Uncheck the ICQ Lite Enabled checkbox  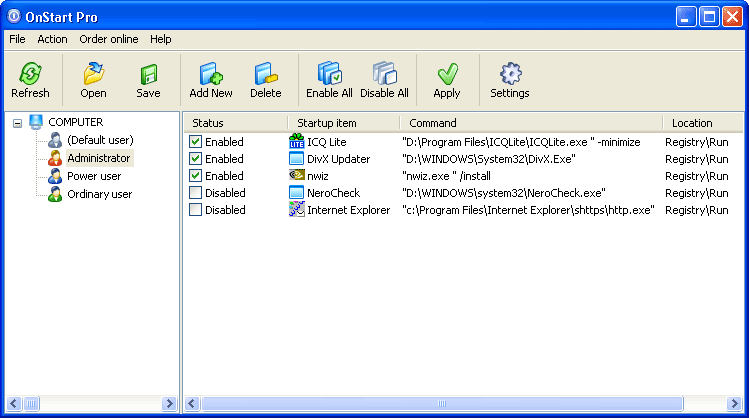195,142
